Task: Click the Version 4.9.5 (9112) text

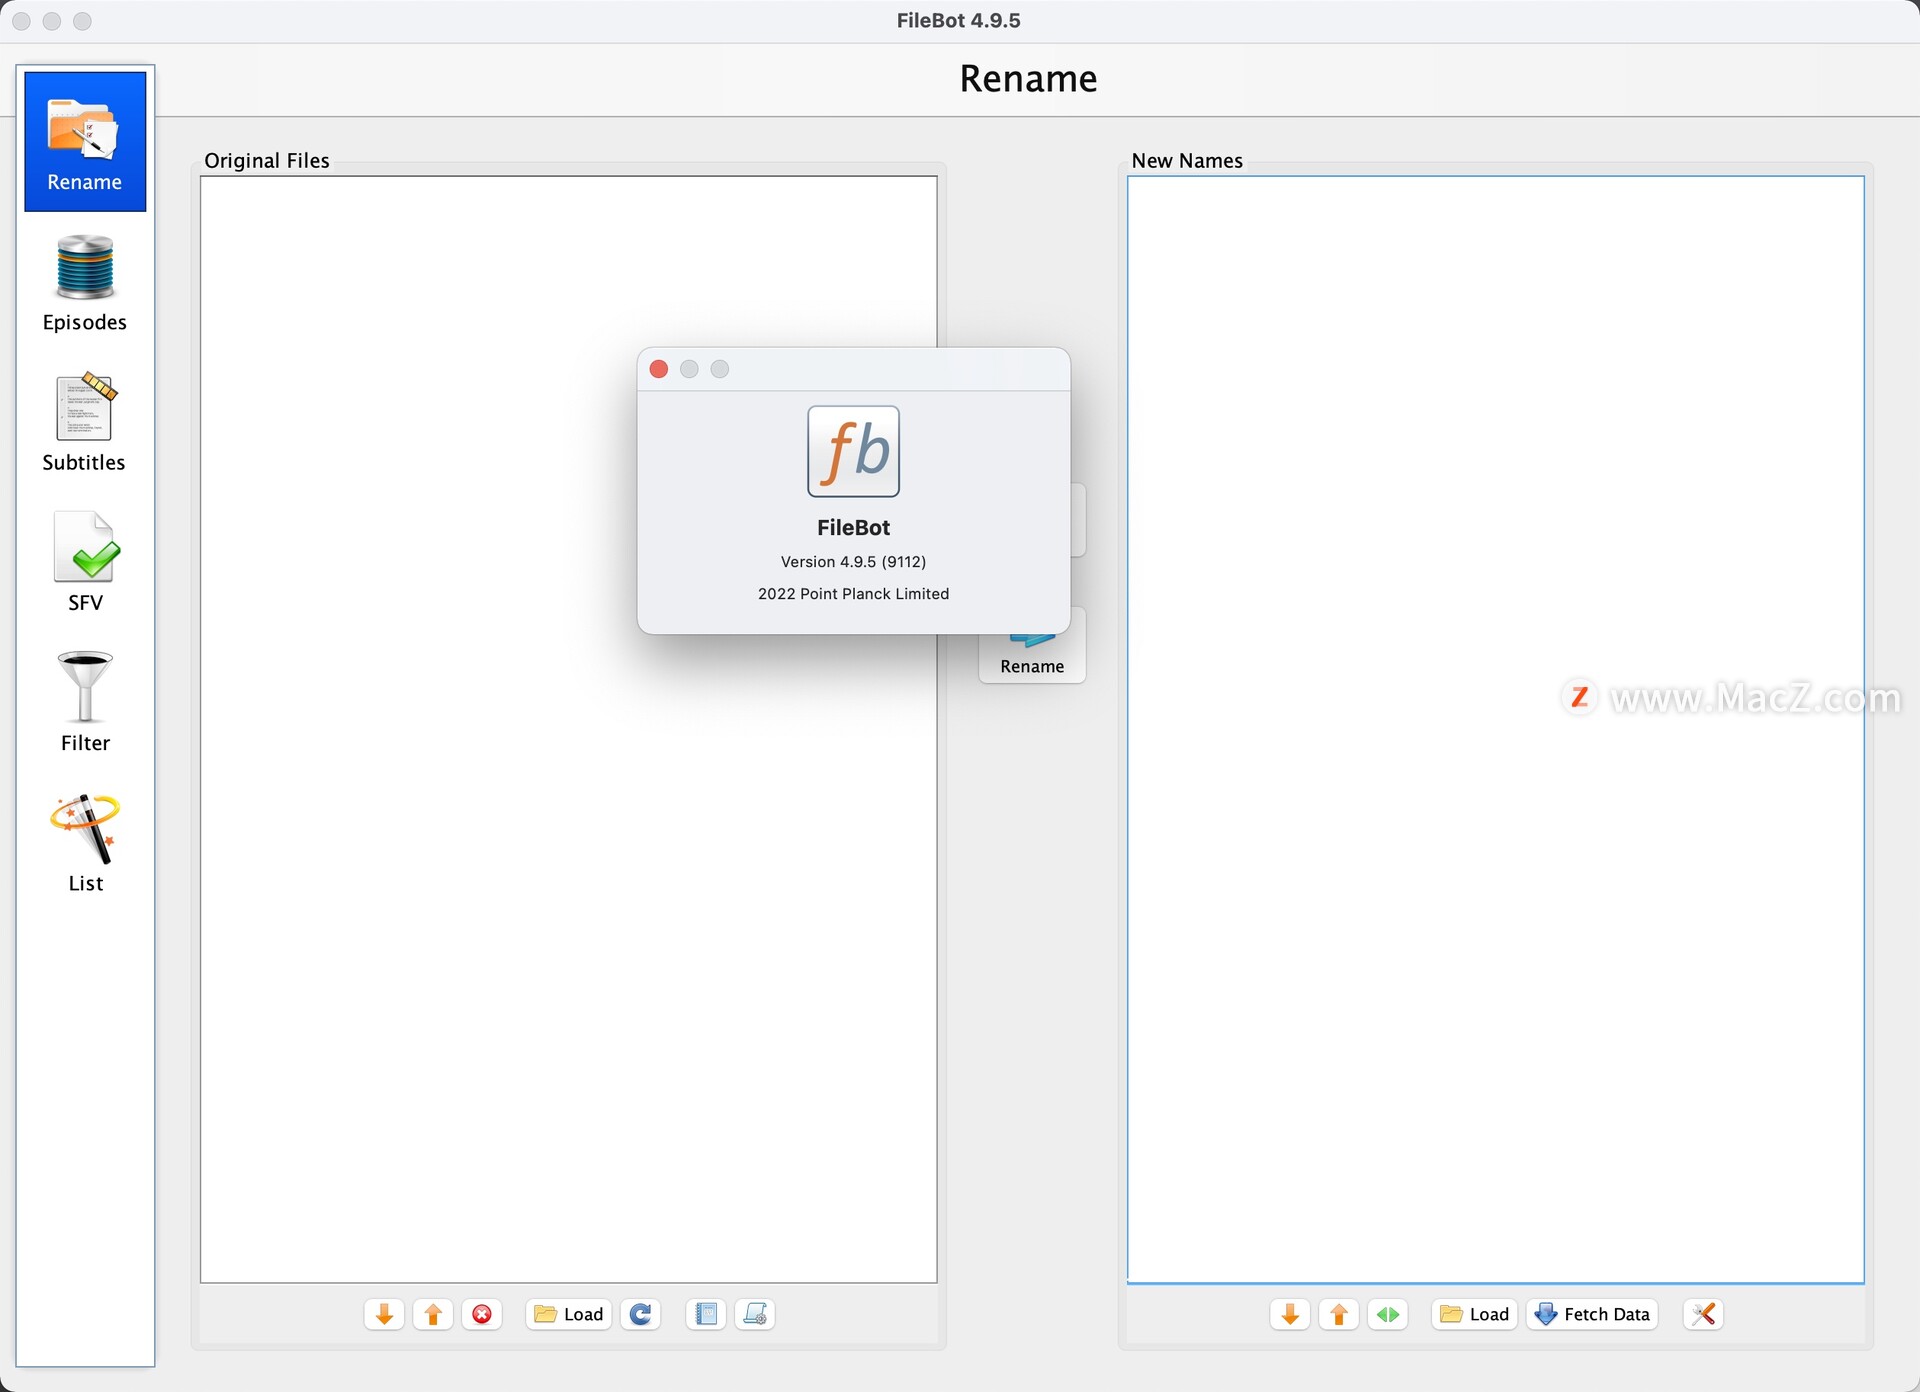Action: pos(853,562)
